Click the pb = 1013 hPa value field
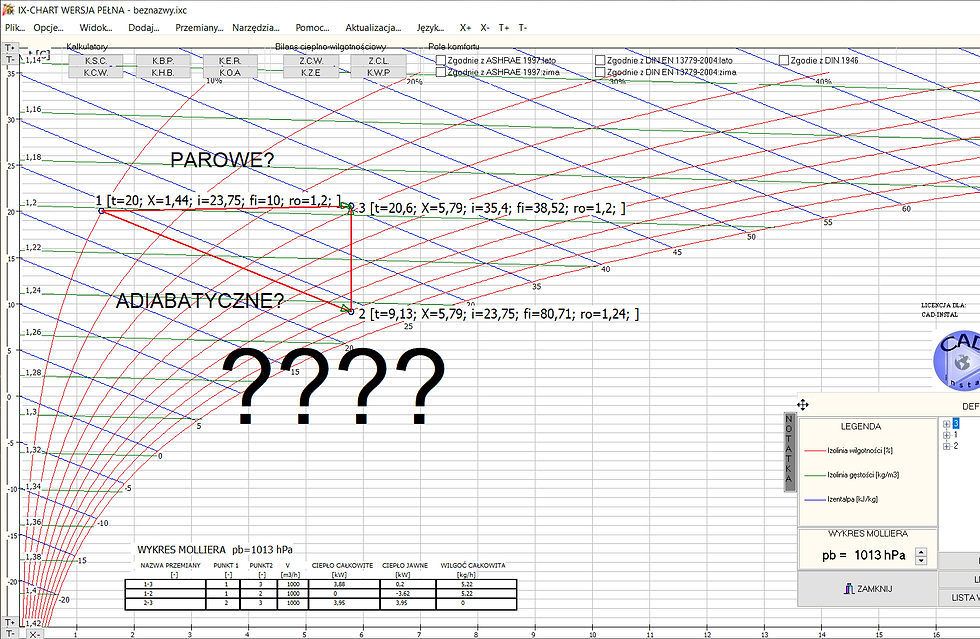This screenshot has width=980, height=639. click(x=864, y=555)
